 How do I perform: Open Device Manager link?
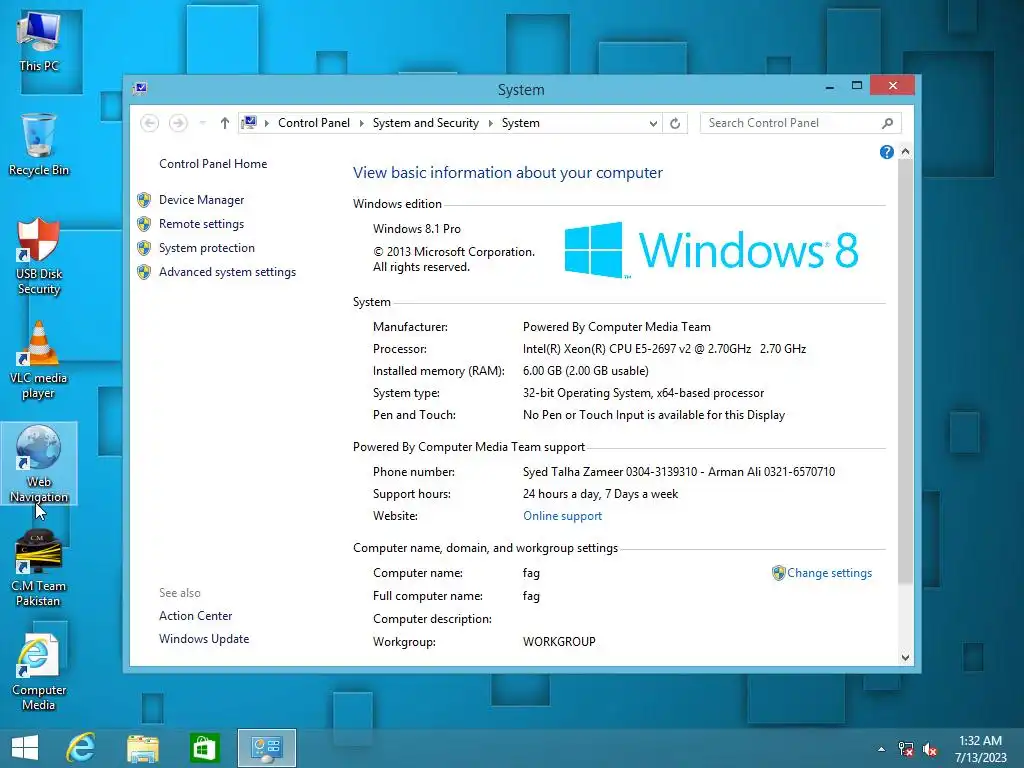point(201,200)
